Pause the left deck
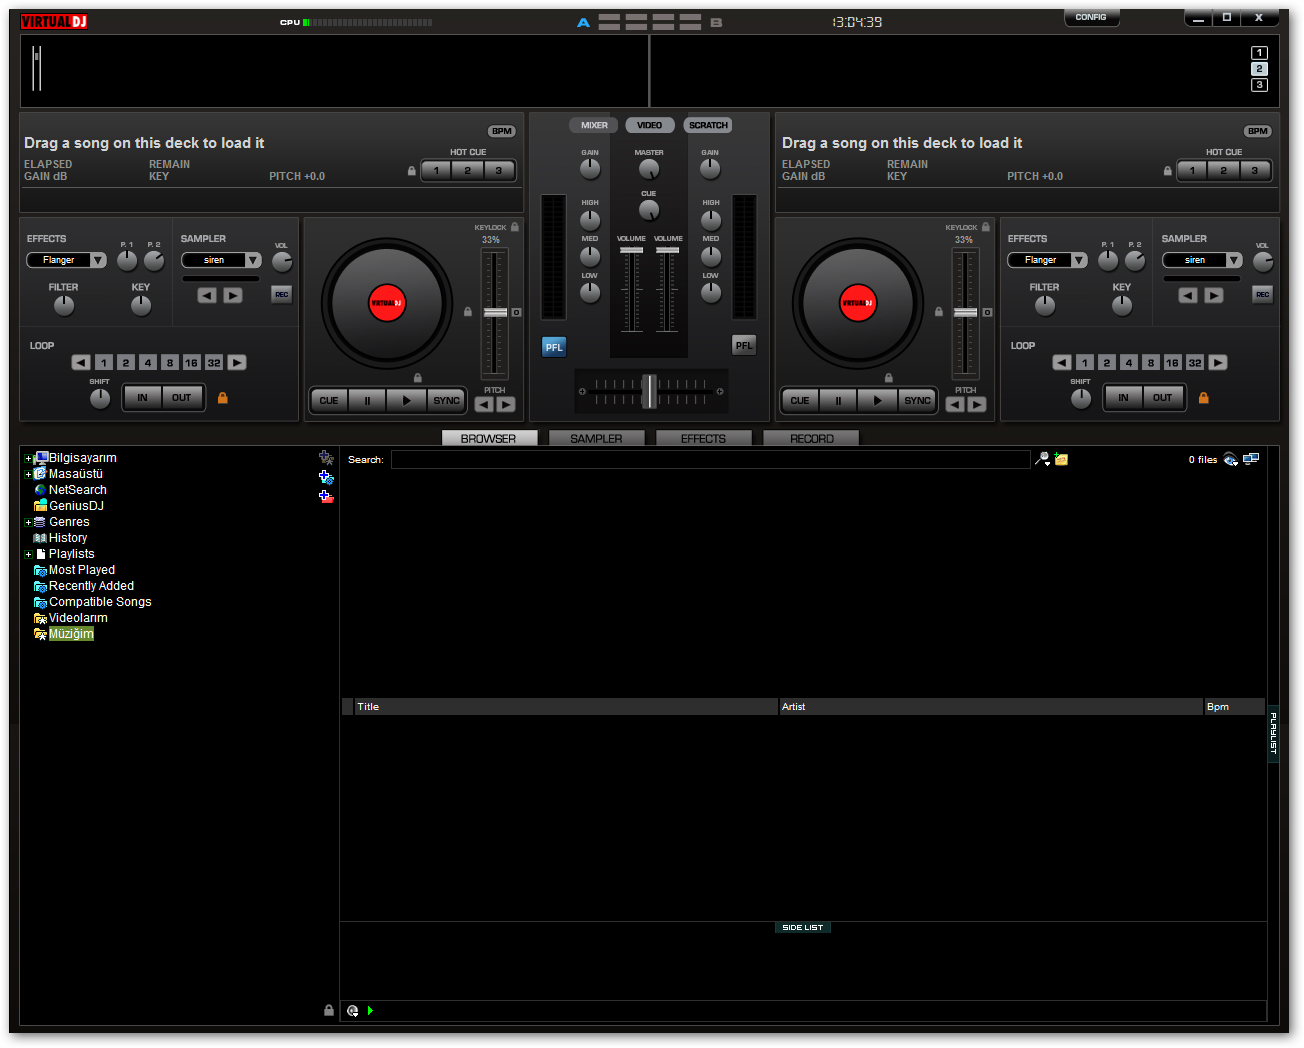 [367, 400]
